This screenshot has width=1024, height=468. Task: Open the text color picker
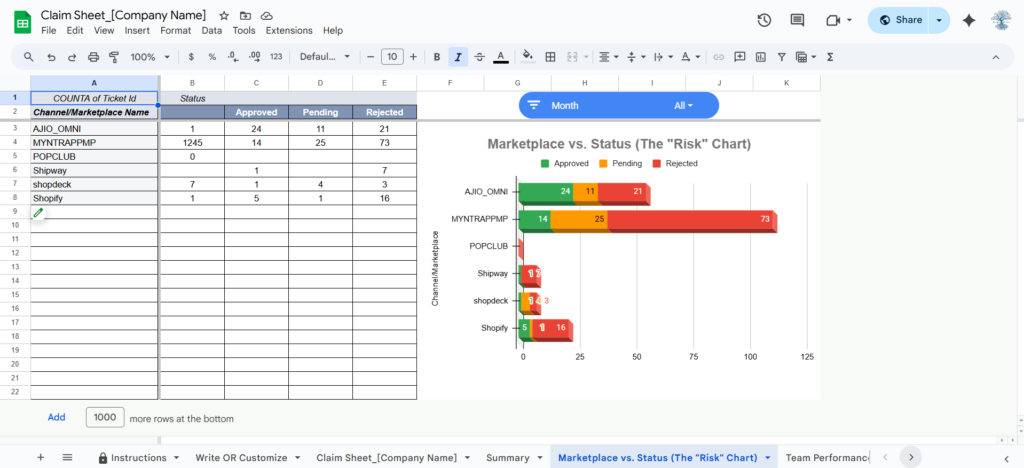pyautogui.click(x=500, y=57)
